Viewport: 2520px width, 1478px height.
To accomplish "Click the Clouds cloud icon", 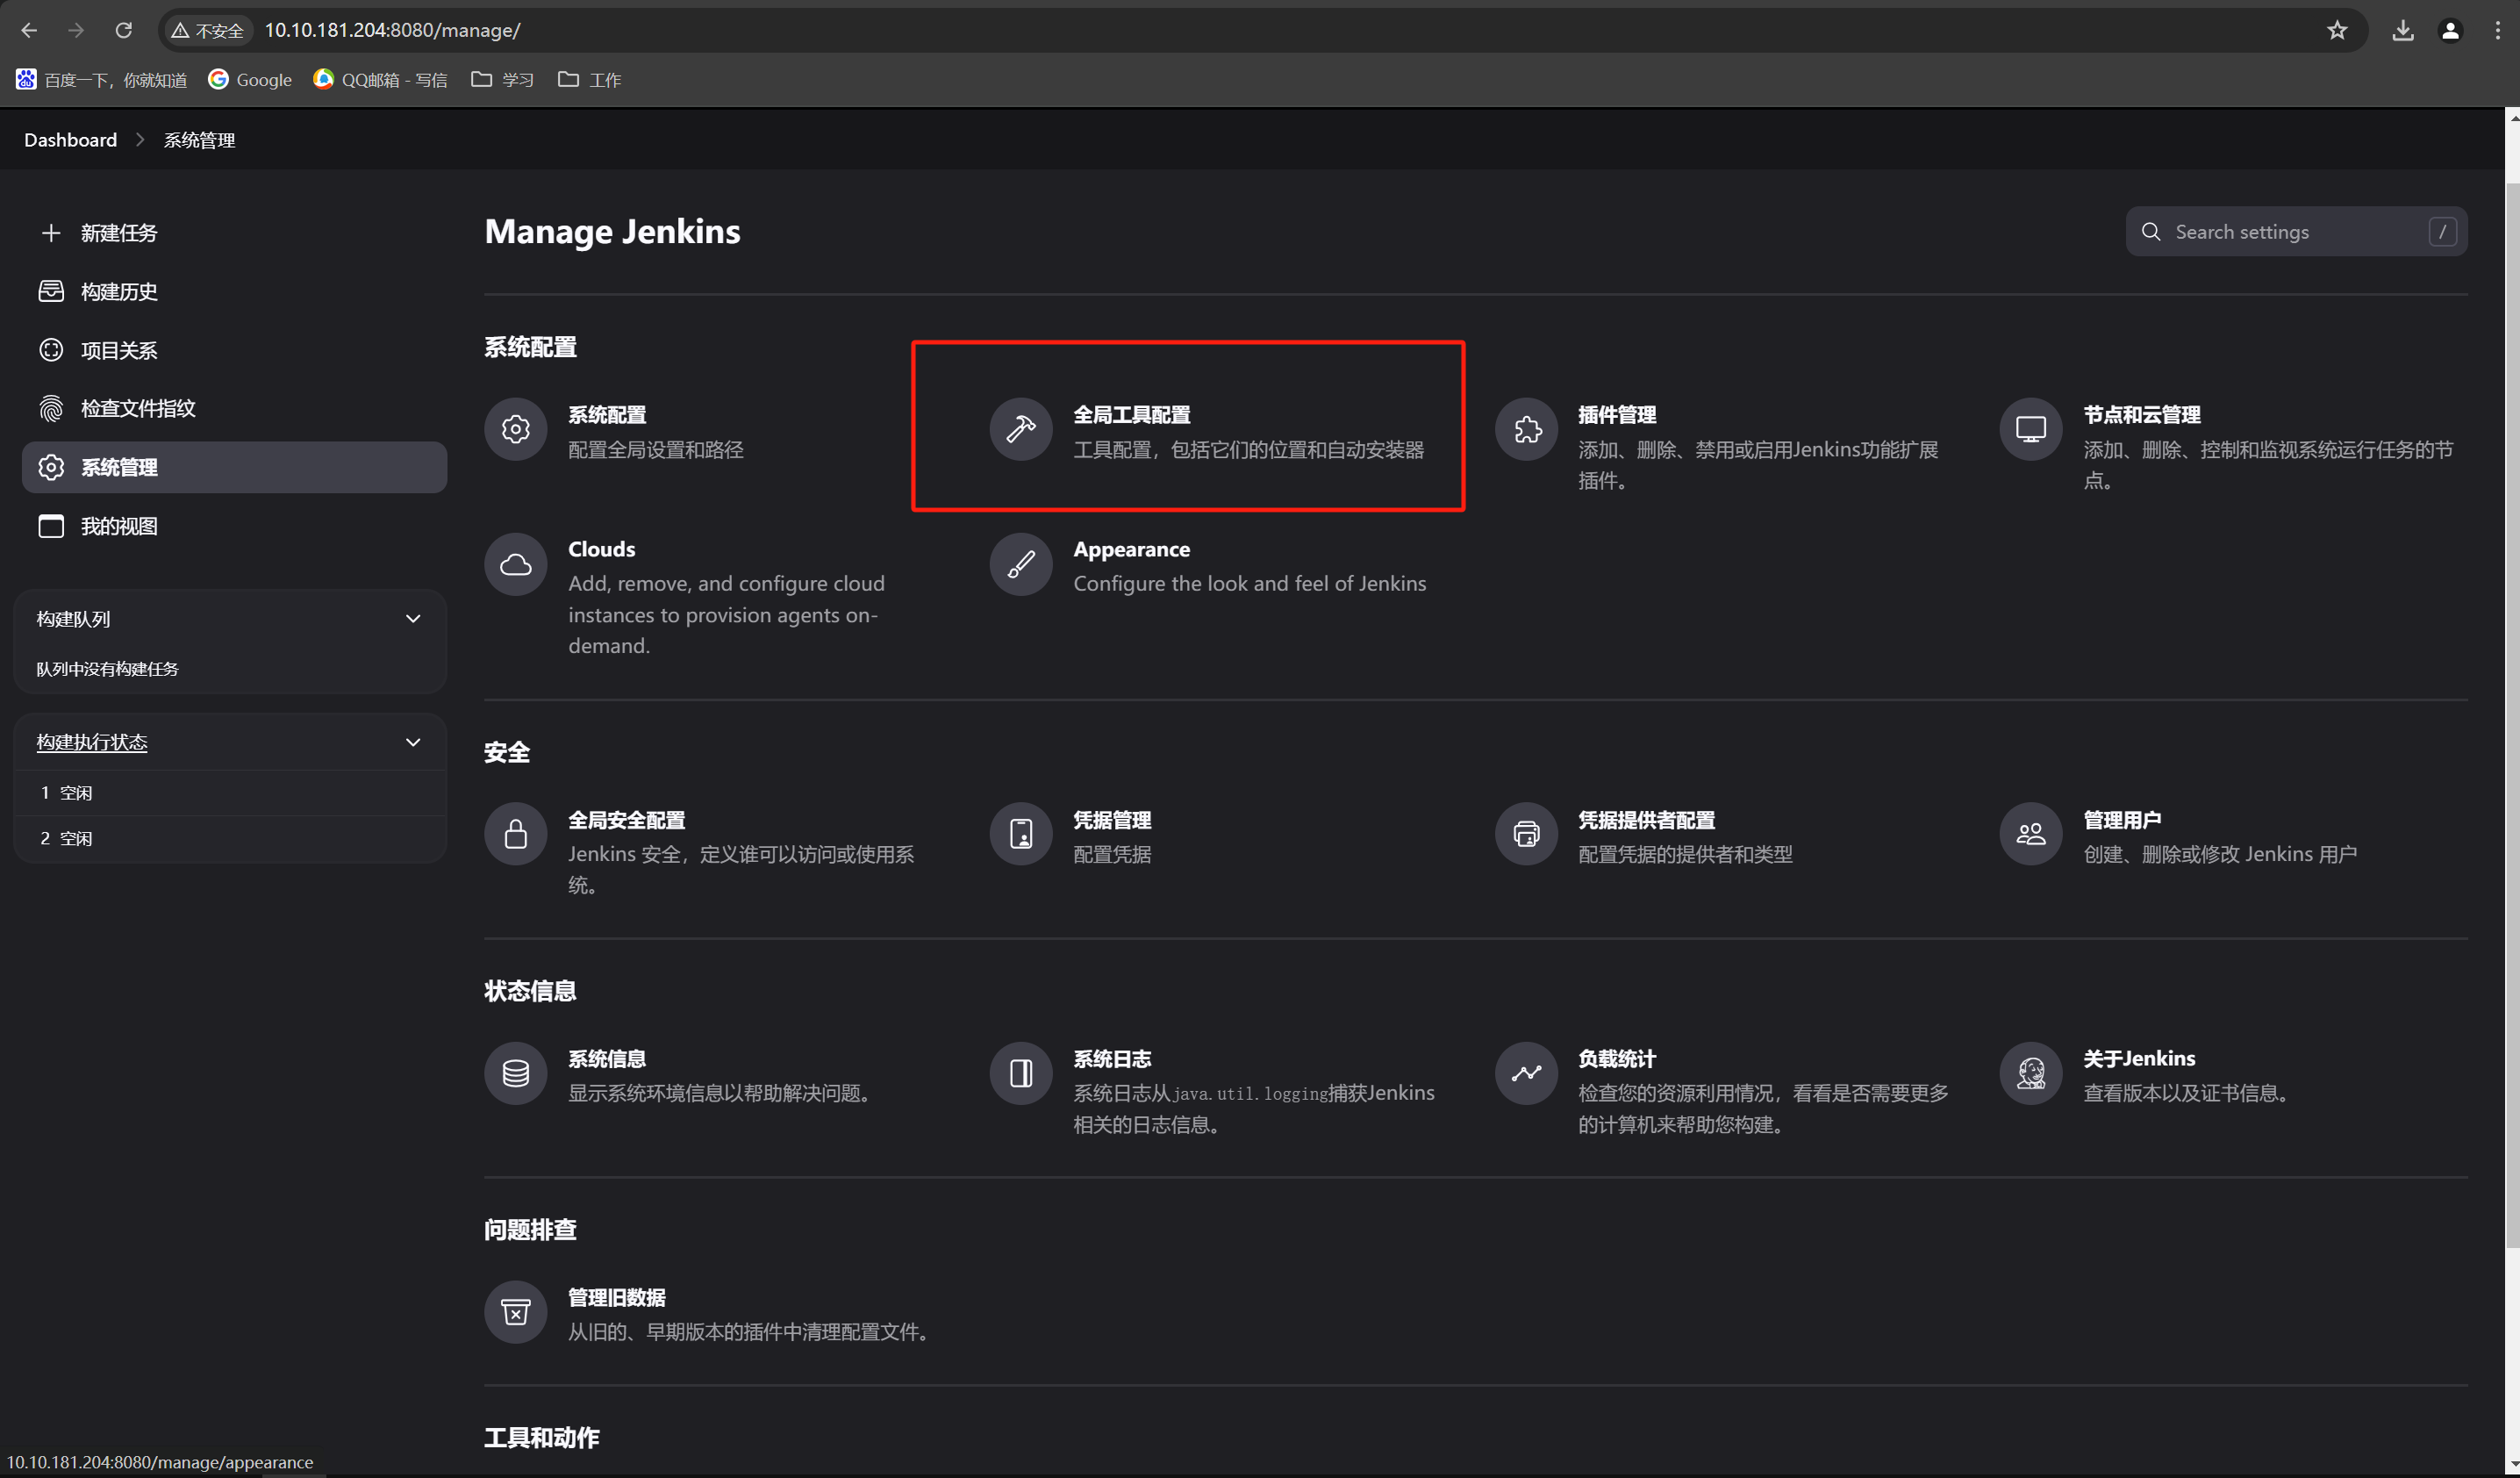I will (515, 564).
